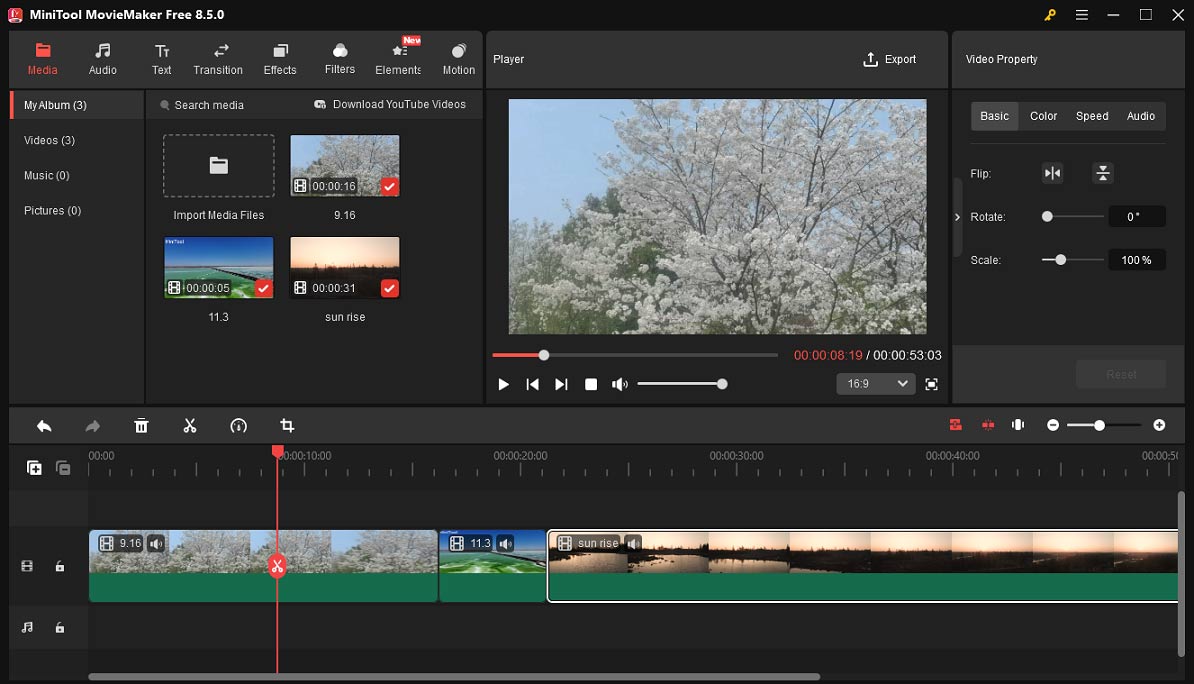This screenshot has width=1194, height=684.
Task: Select the Split (scissors) tool in the timeline toolbar
Action: (190, 425)
